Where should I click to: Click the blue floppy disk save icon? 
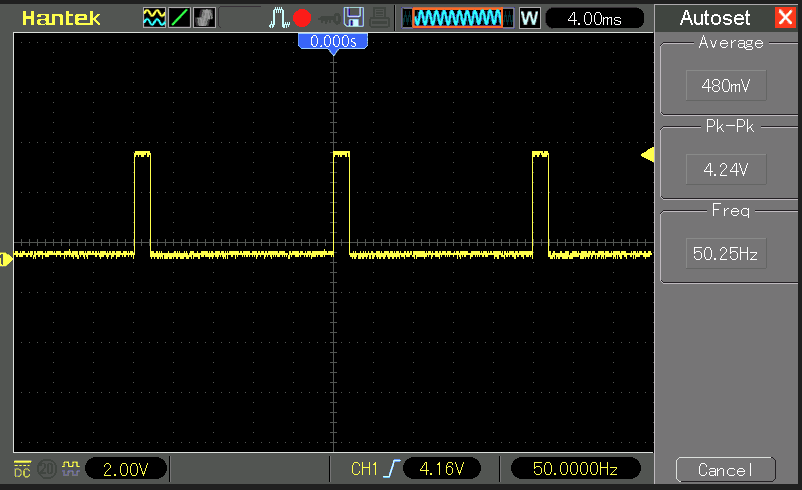(353, 18)
